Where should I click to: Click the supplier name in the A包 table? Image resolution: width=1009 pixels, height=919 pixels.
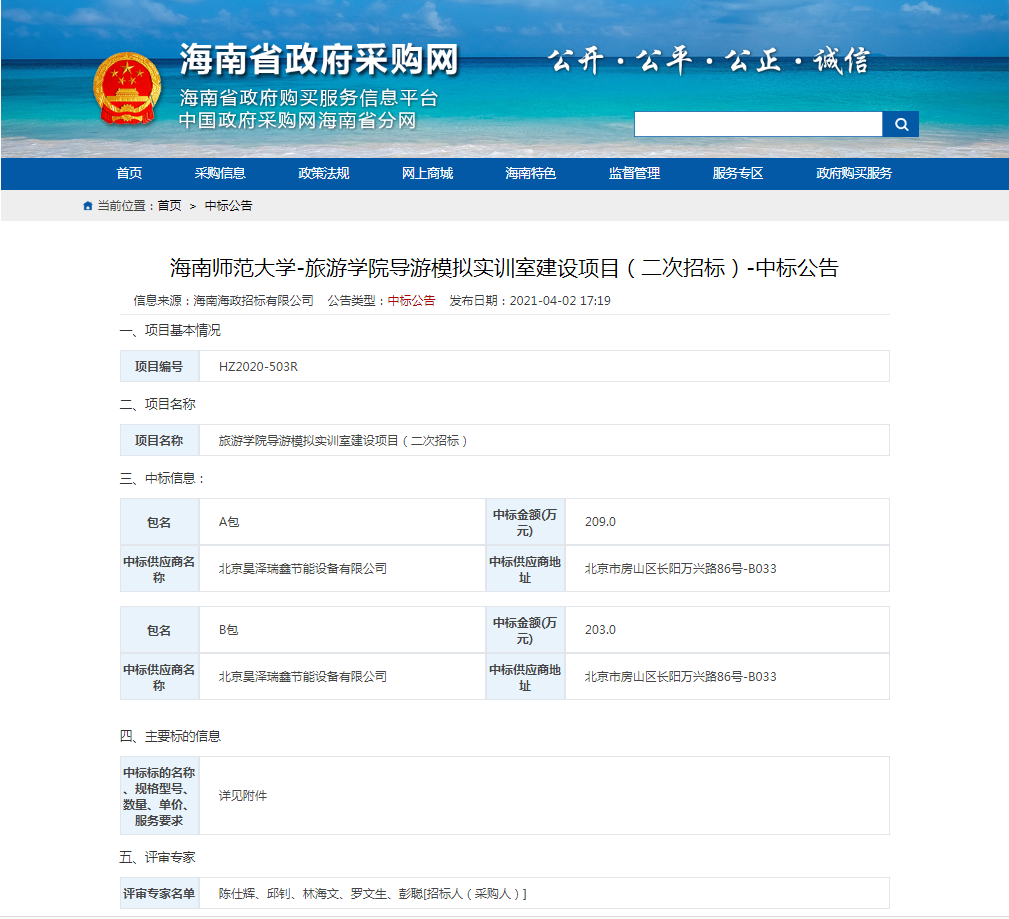point(303,569)
